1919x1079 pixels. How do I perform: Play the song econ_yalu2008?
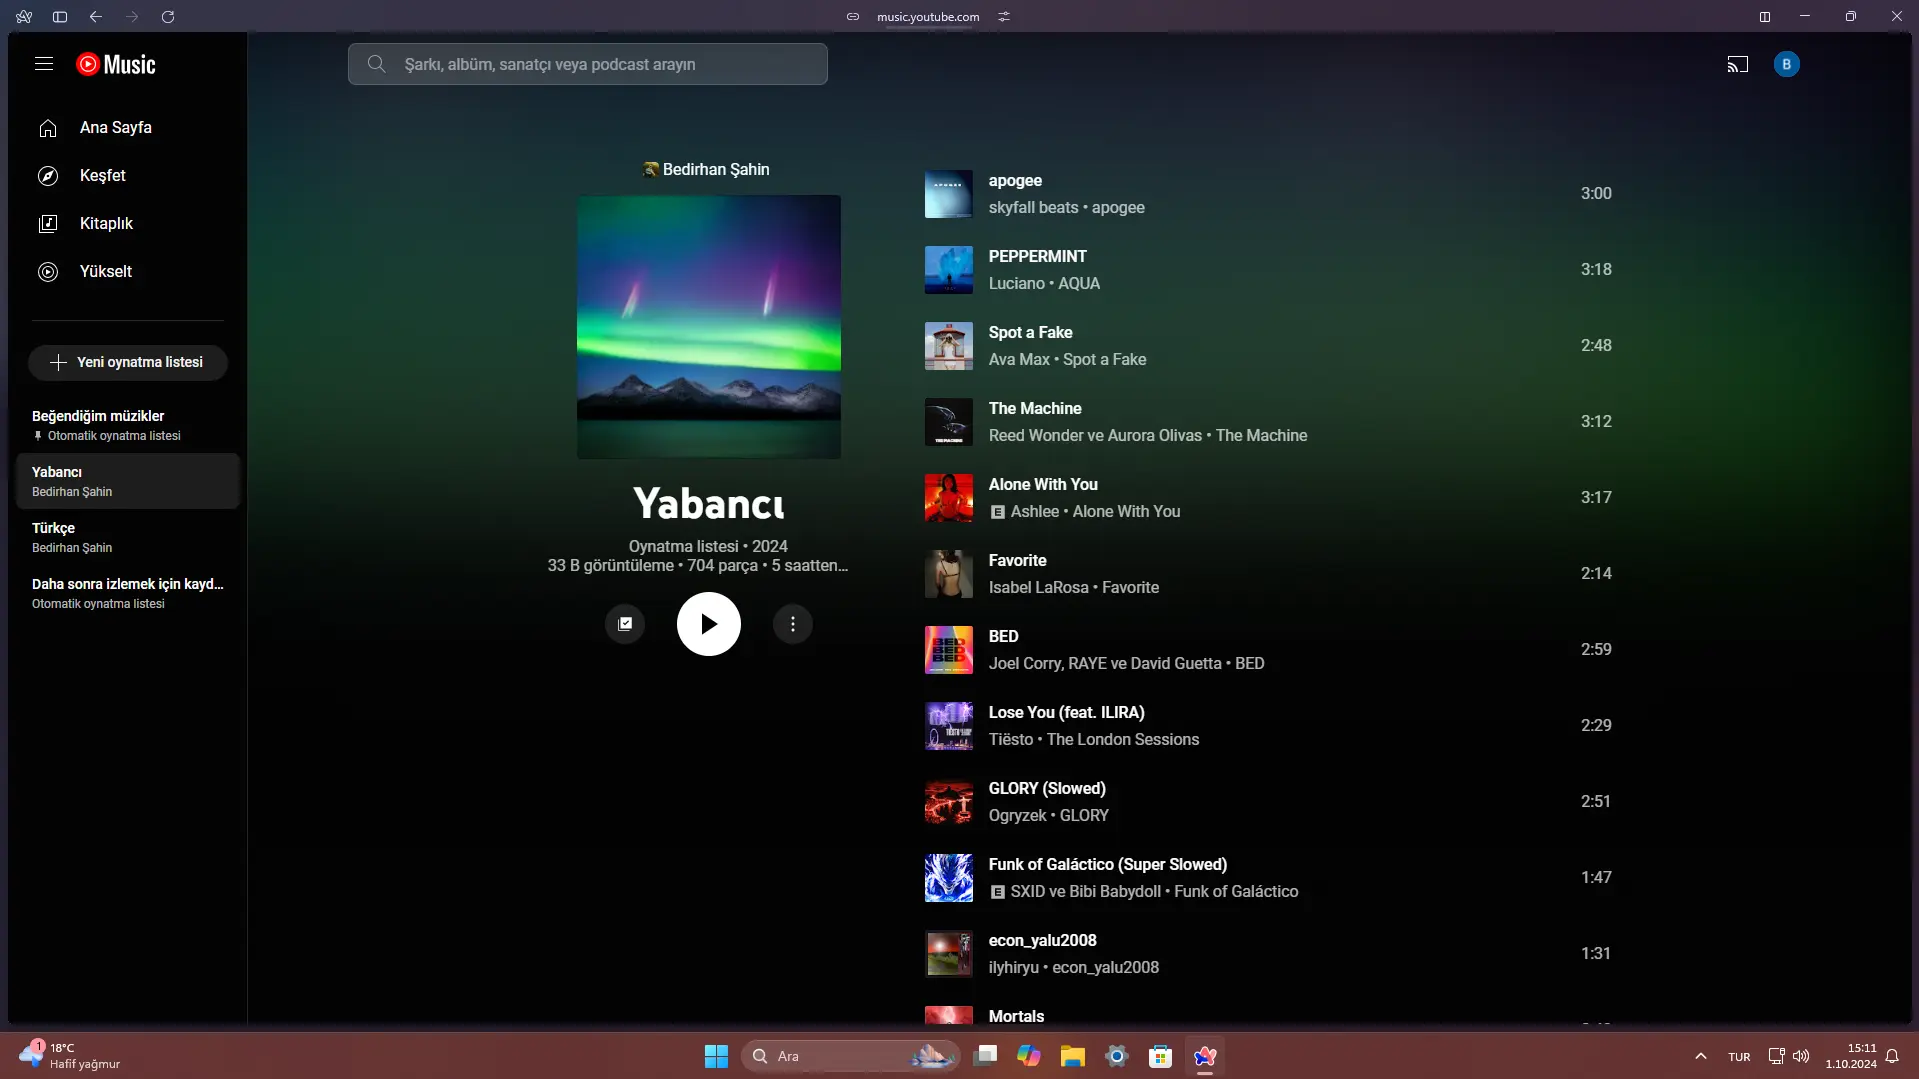pos(1042,941)
